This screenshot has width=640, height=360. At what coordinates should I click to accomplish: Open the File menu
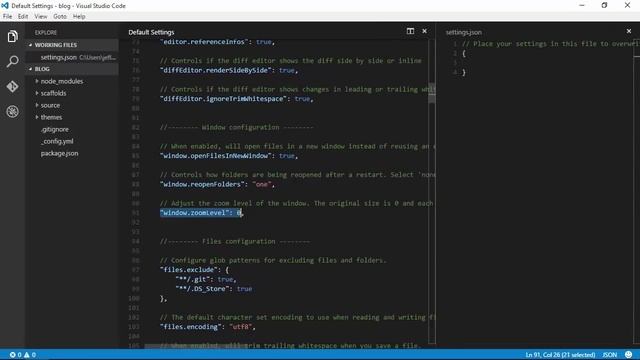pyautogui.click(x=7, y=16)
